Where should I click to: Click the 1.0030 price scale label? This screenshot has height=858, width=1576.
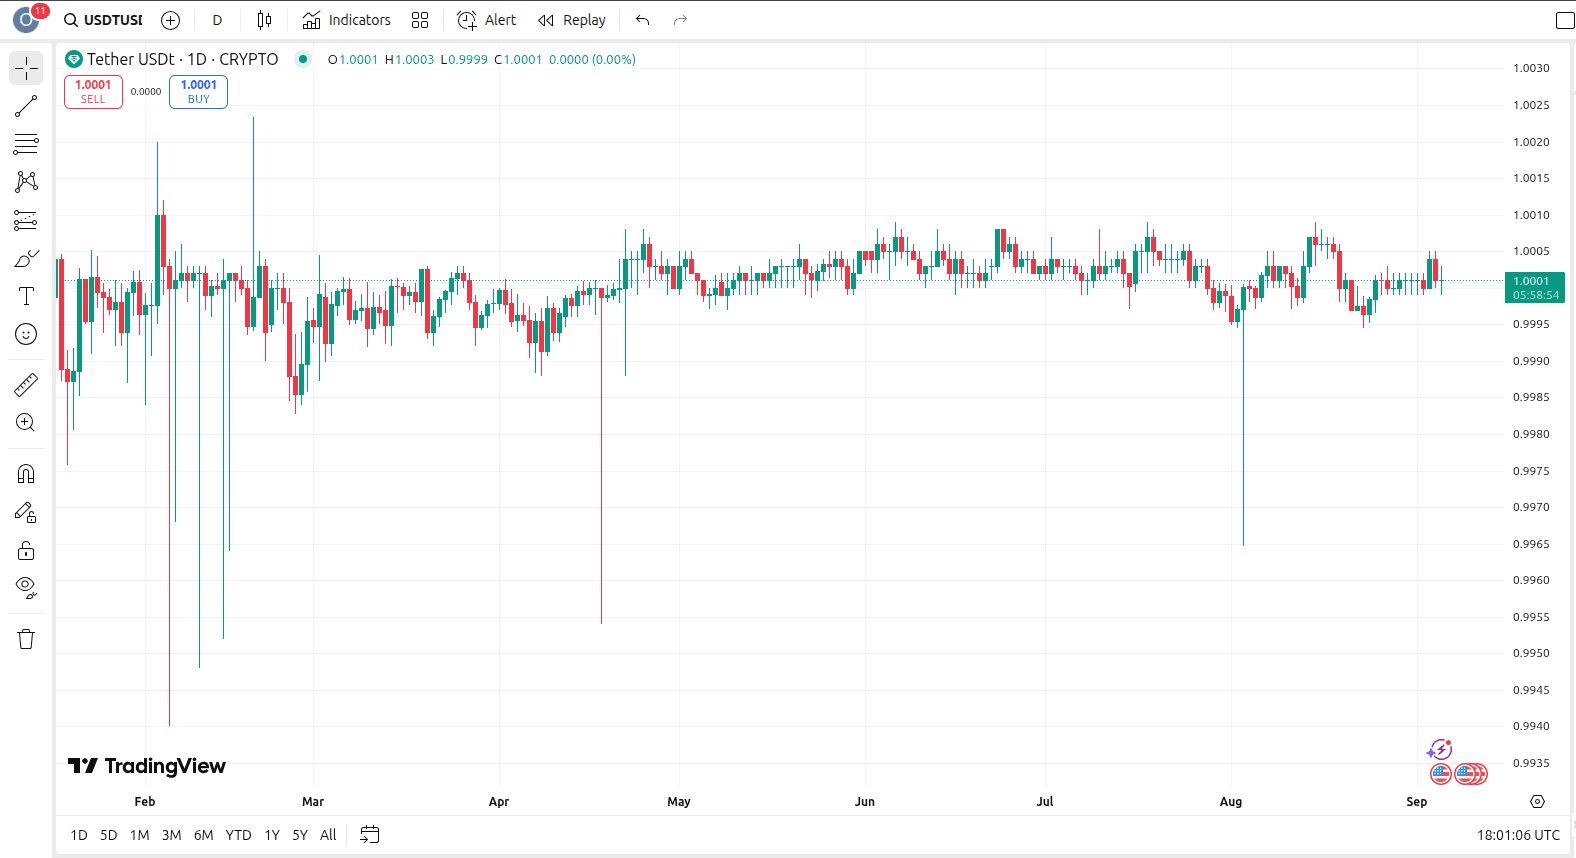pos(1531,68)
